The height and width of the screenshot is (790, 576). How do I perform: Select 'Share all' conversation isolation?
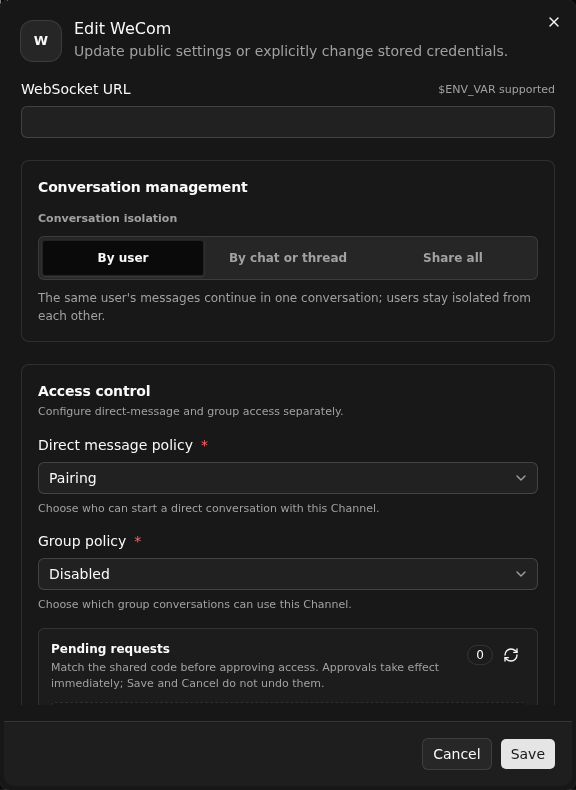click(453, 258)
